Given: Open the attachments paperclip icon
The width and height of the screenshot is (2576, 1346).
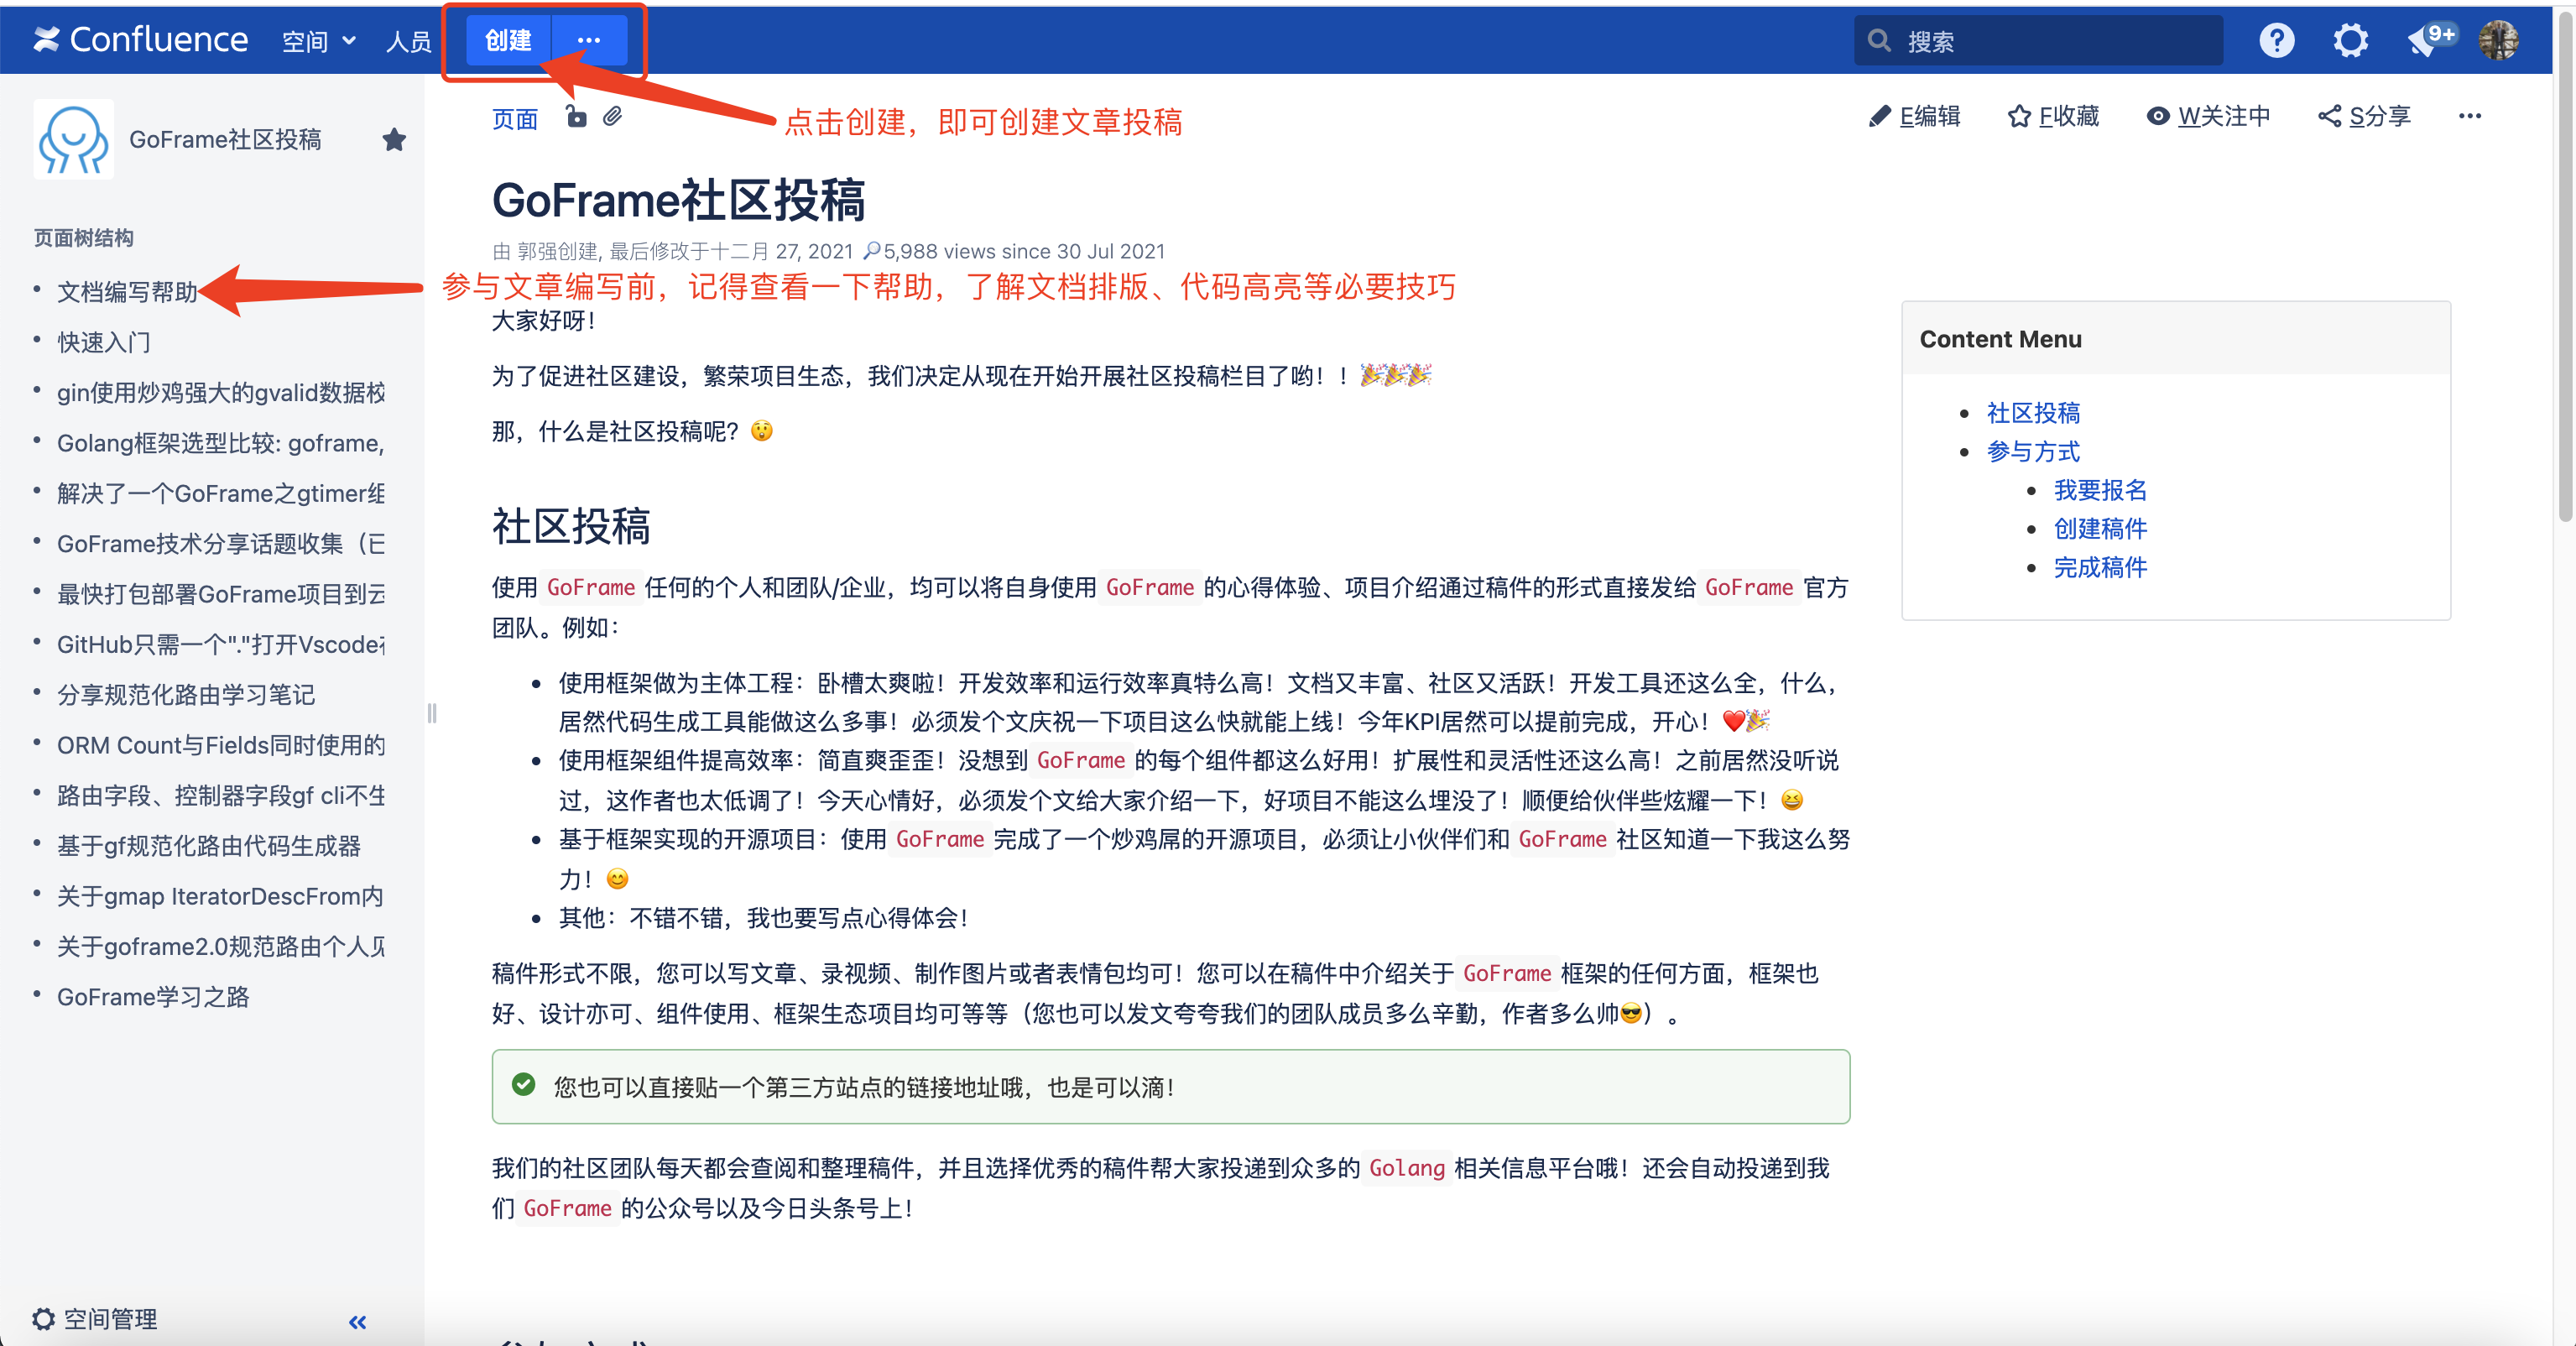Looking at the screenshot, I should click(x=613, y=117).
